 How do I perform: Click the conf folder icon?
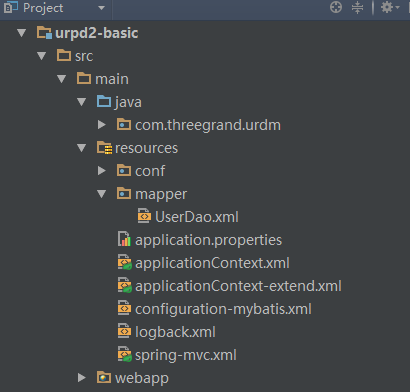pos(124,170)
